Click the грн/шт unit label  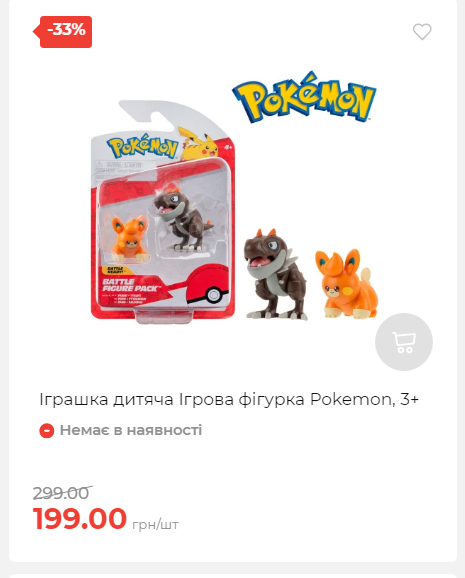[x=155, y=524]
